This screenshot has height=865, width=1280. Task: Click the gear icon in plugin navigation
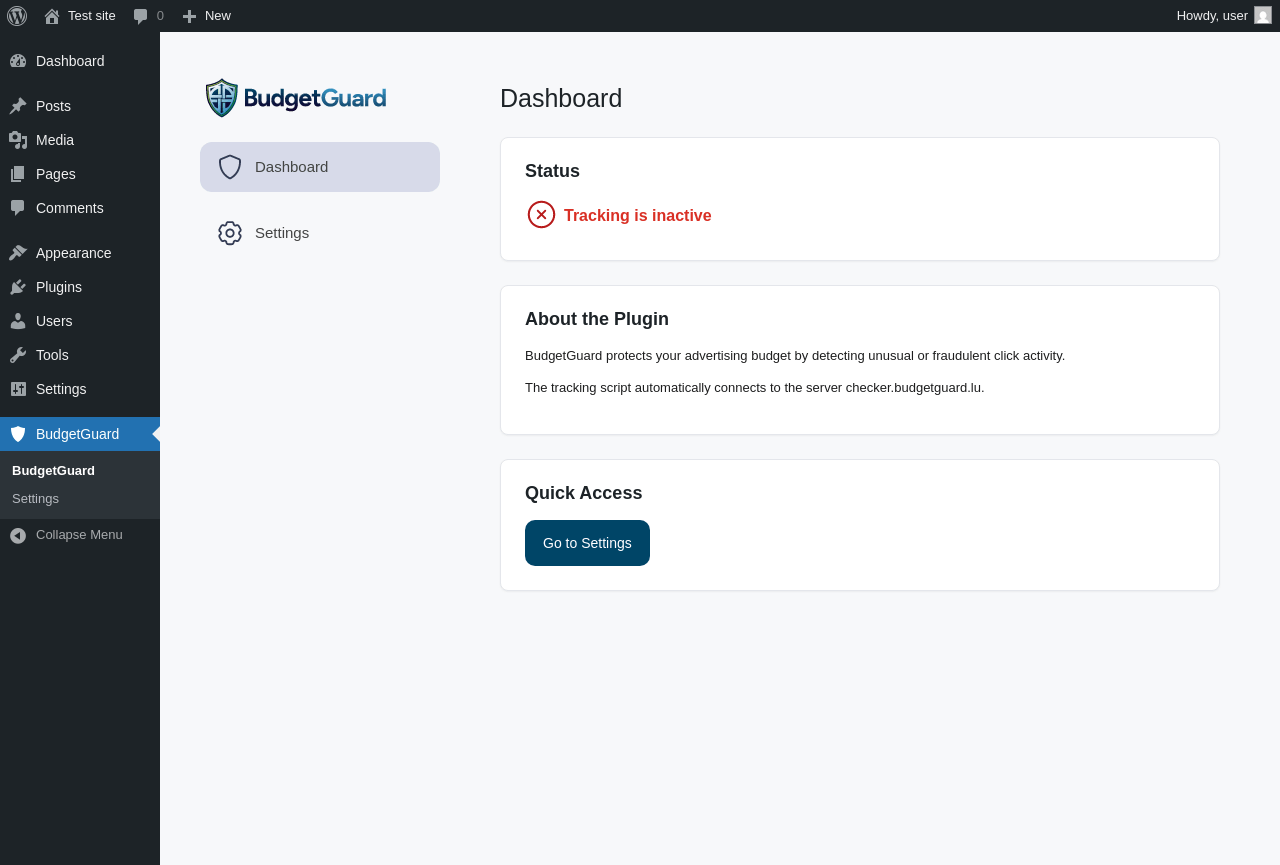pos(230,233)
